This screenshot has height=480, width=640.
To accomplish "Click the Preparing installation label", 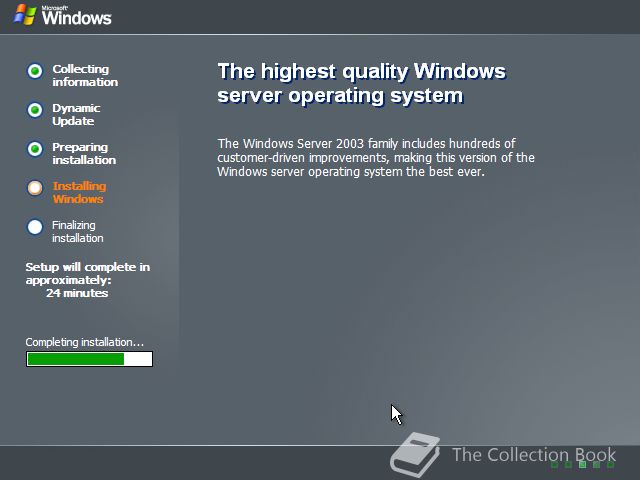I will click(84, 153).
